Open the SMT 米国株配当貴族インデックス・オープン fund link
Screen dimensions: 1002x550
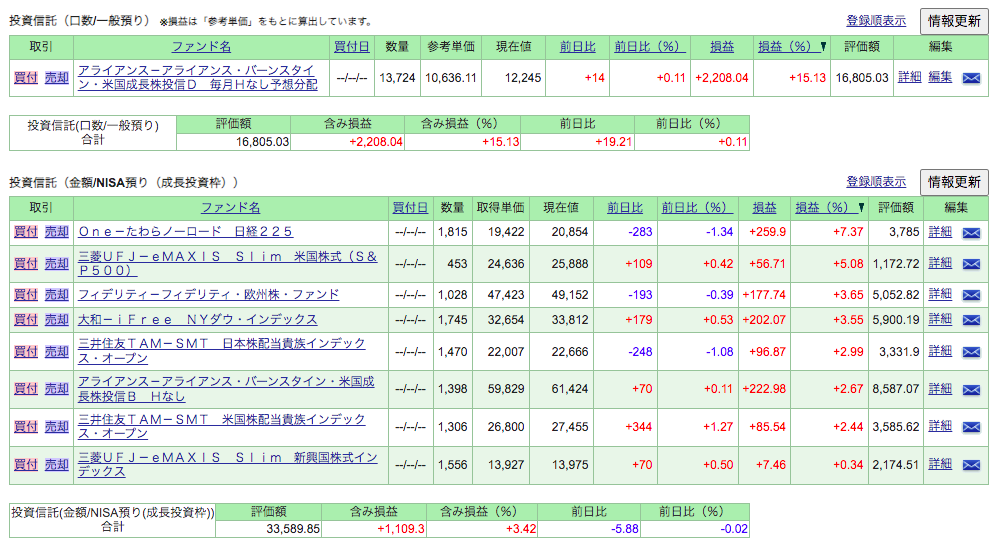pyautogui.click(x=222, y=426)
